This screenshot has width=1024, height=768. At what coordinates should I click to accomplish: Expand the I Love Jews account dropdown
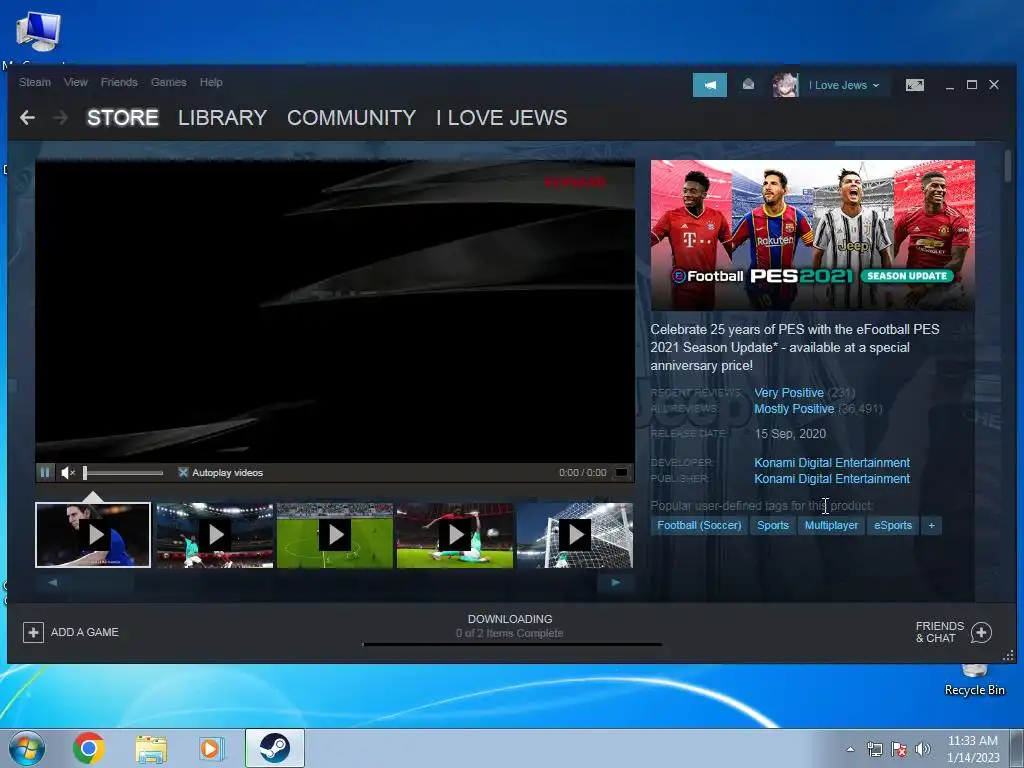(x=844, y=85)
